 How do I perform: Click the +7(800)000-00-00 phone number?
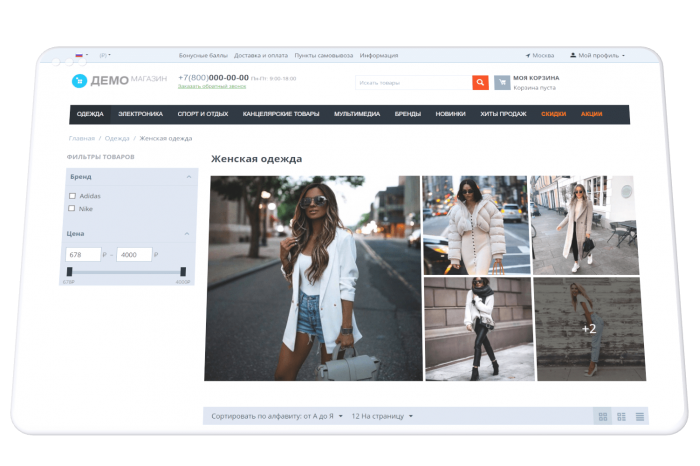[x=213, y=78]
